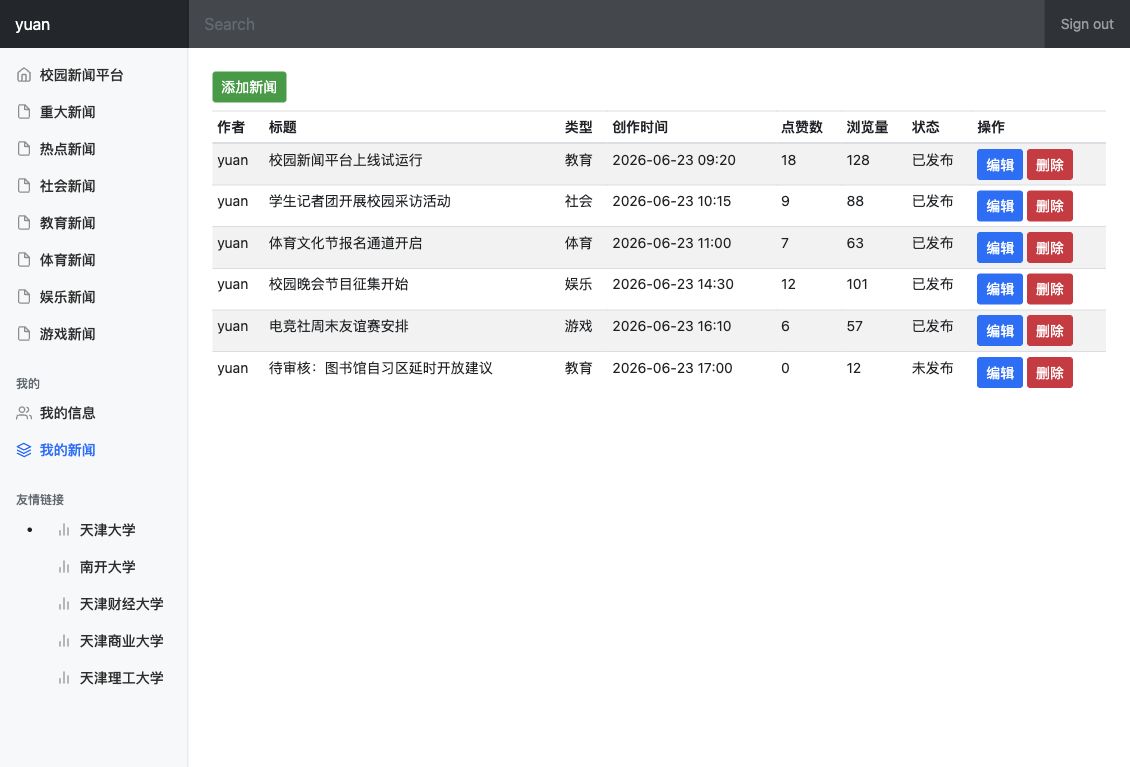Delete the 校园新闻平台上线试运行 news row
The height and width of the screenshot is (767, 1130).
click(1049, 164)
